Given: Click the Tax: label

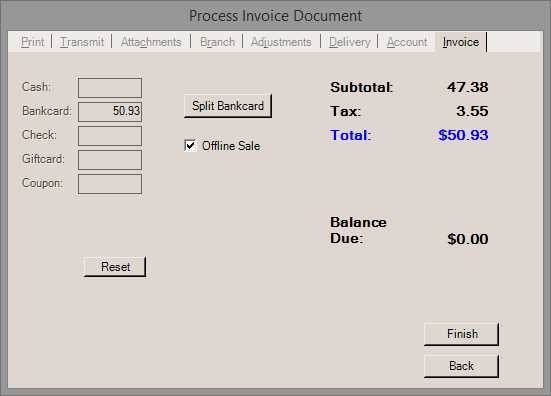Looking at the screenshot, I should pyautogui.click(x=345, y=111).
